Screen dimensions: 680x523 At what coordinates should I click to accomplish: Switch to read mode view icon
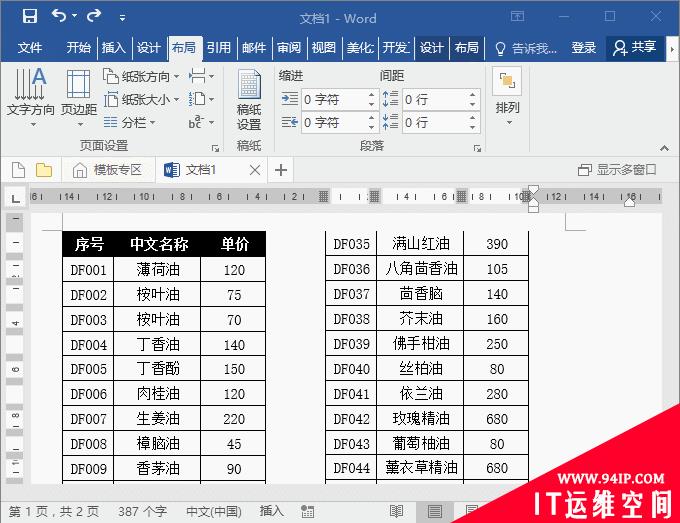coord(396,512)
